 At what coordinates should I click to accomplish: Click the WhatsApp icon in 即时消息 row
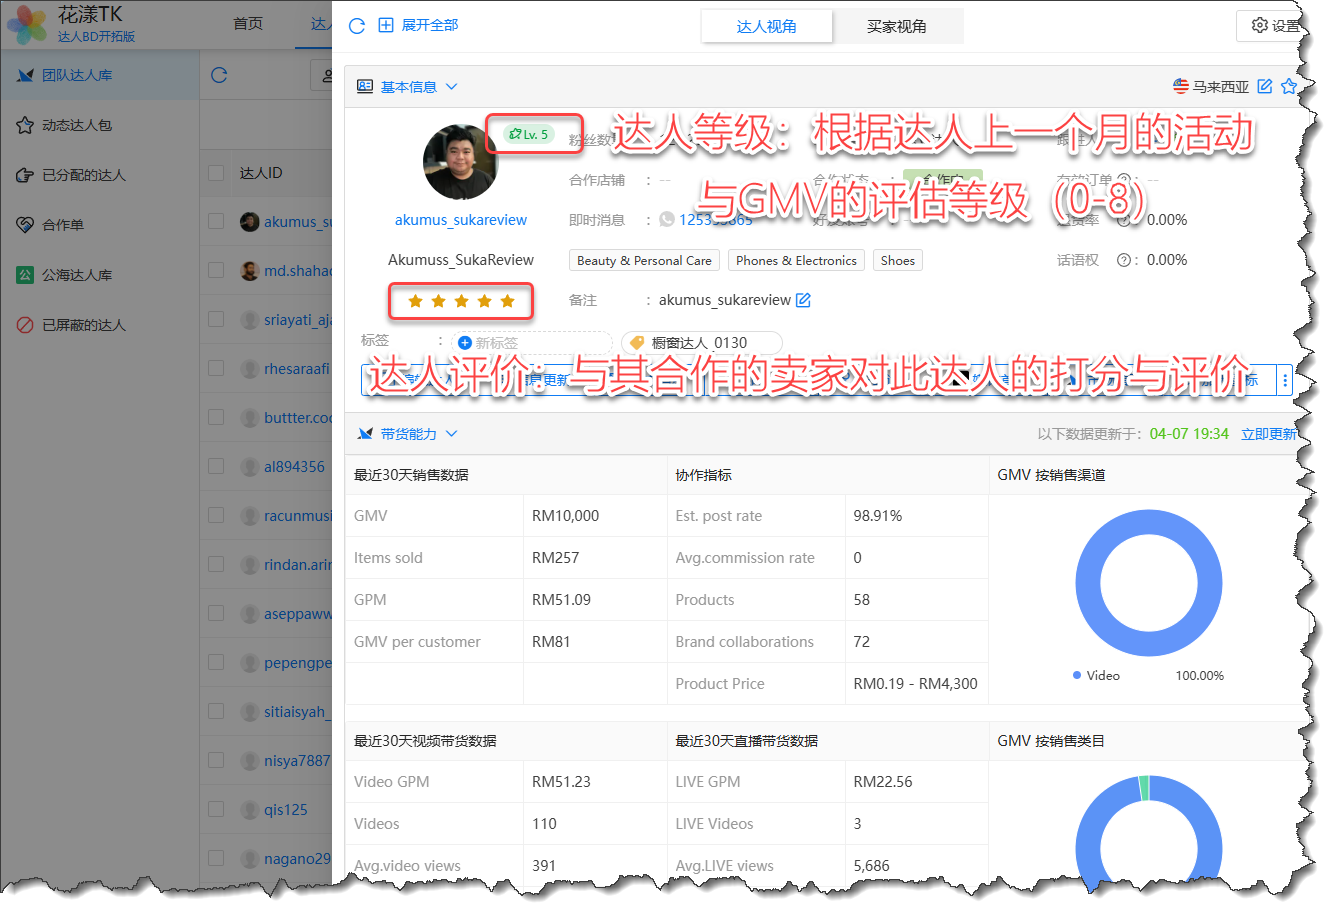pyautogui.click(x=667, y=220)
